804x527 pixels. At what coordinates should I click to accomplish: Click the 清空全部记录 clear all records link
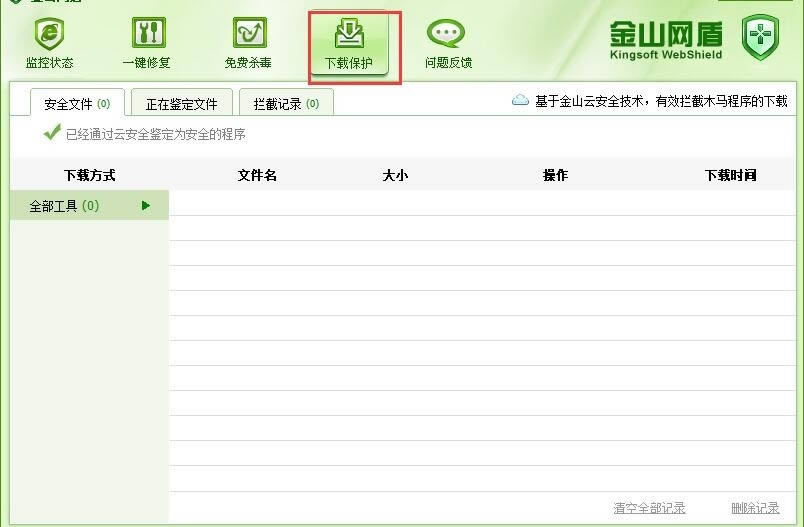point(649,508)
